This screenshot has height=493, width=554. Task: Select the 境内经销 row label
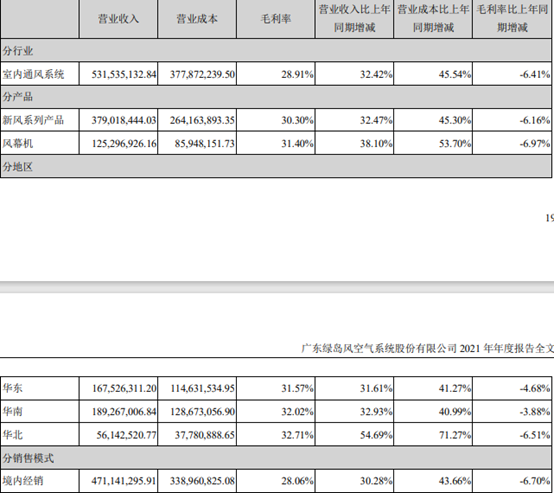coord(23,481)
